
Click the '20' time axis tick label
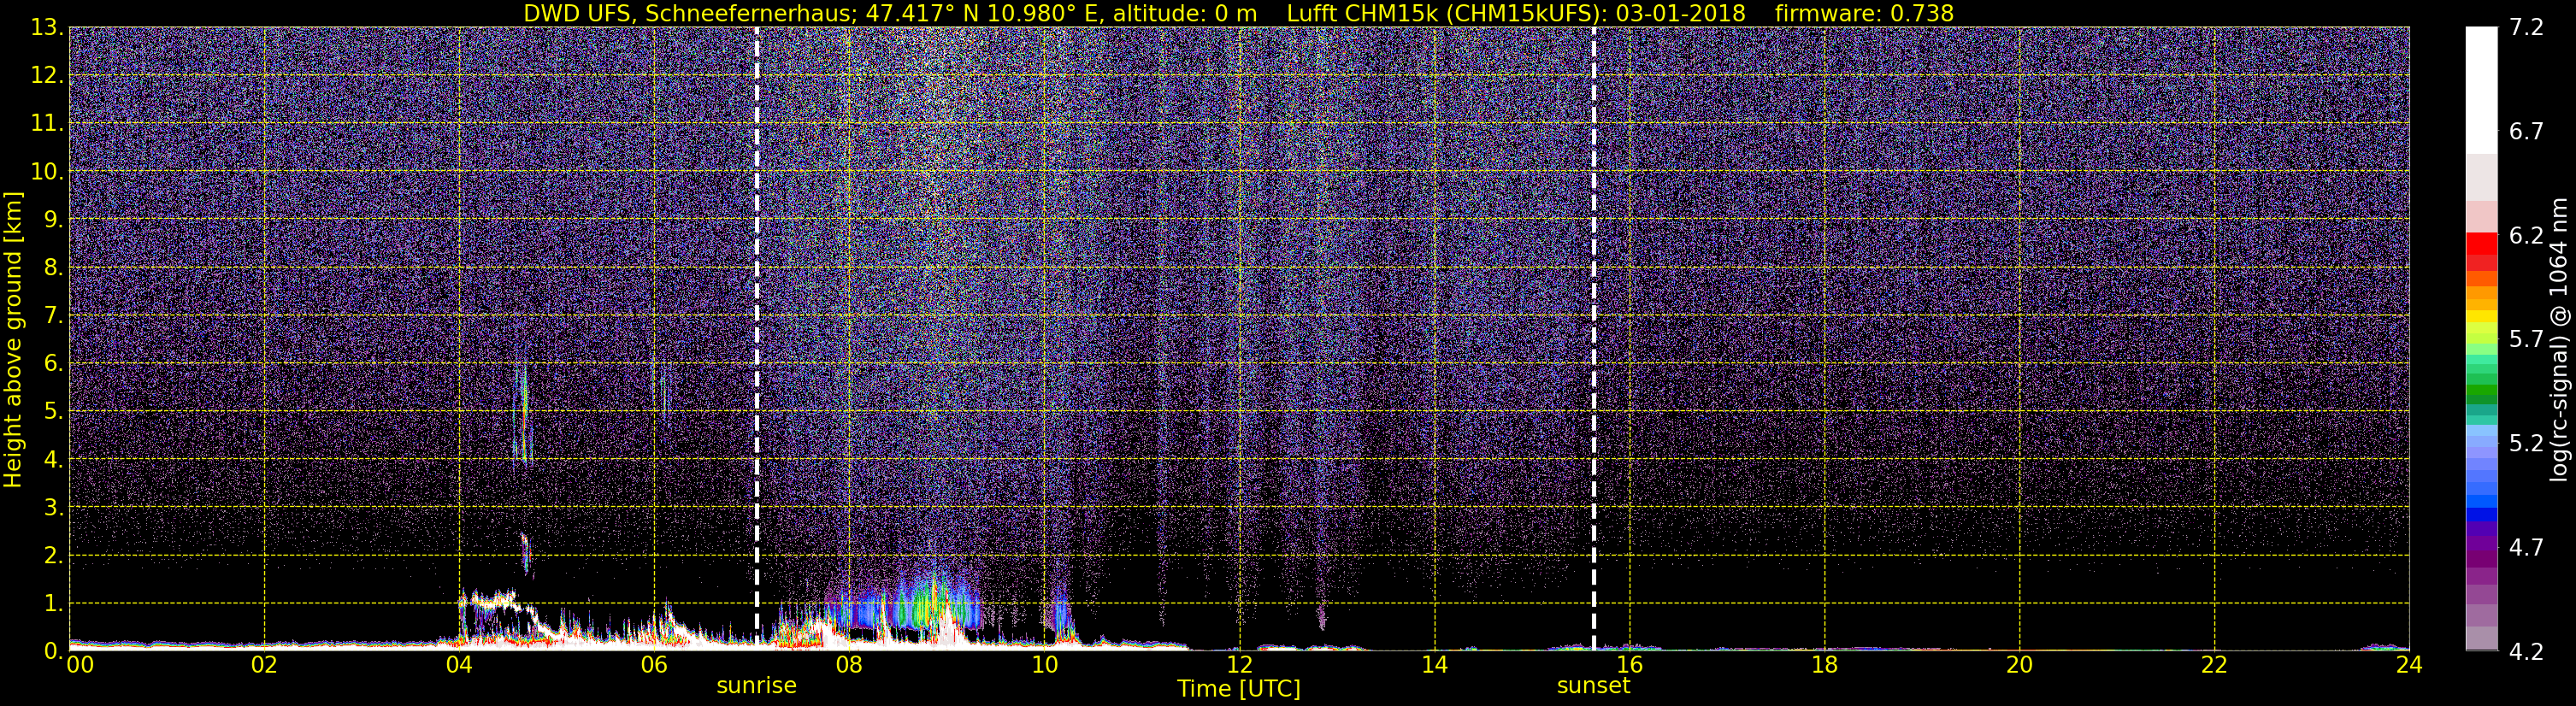point(2019,665)
